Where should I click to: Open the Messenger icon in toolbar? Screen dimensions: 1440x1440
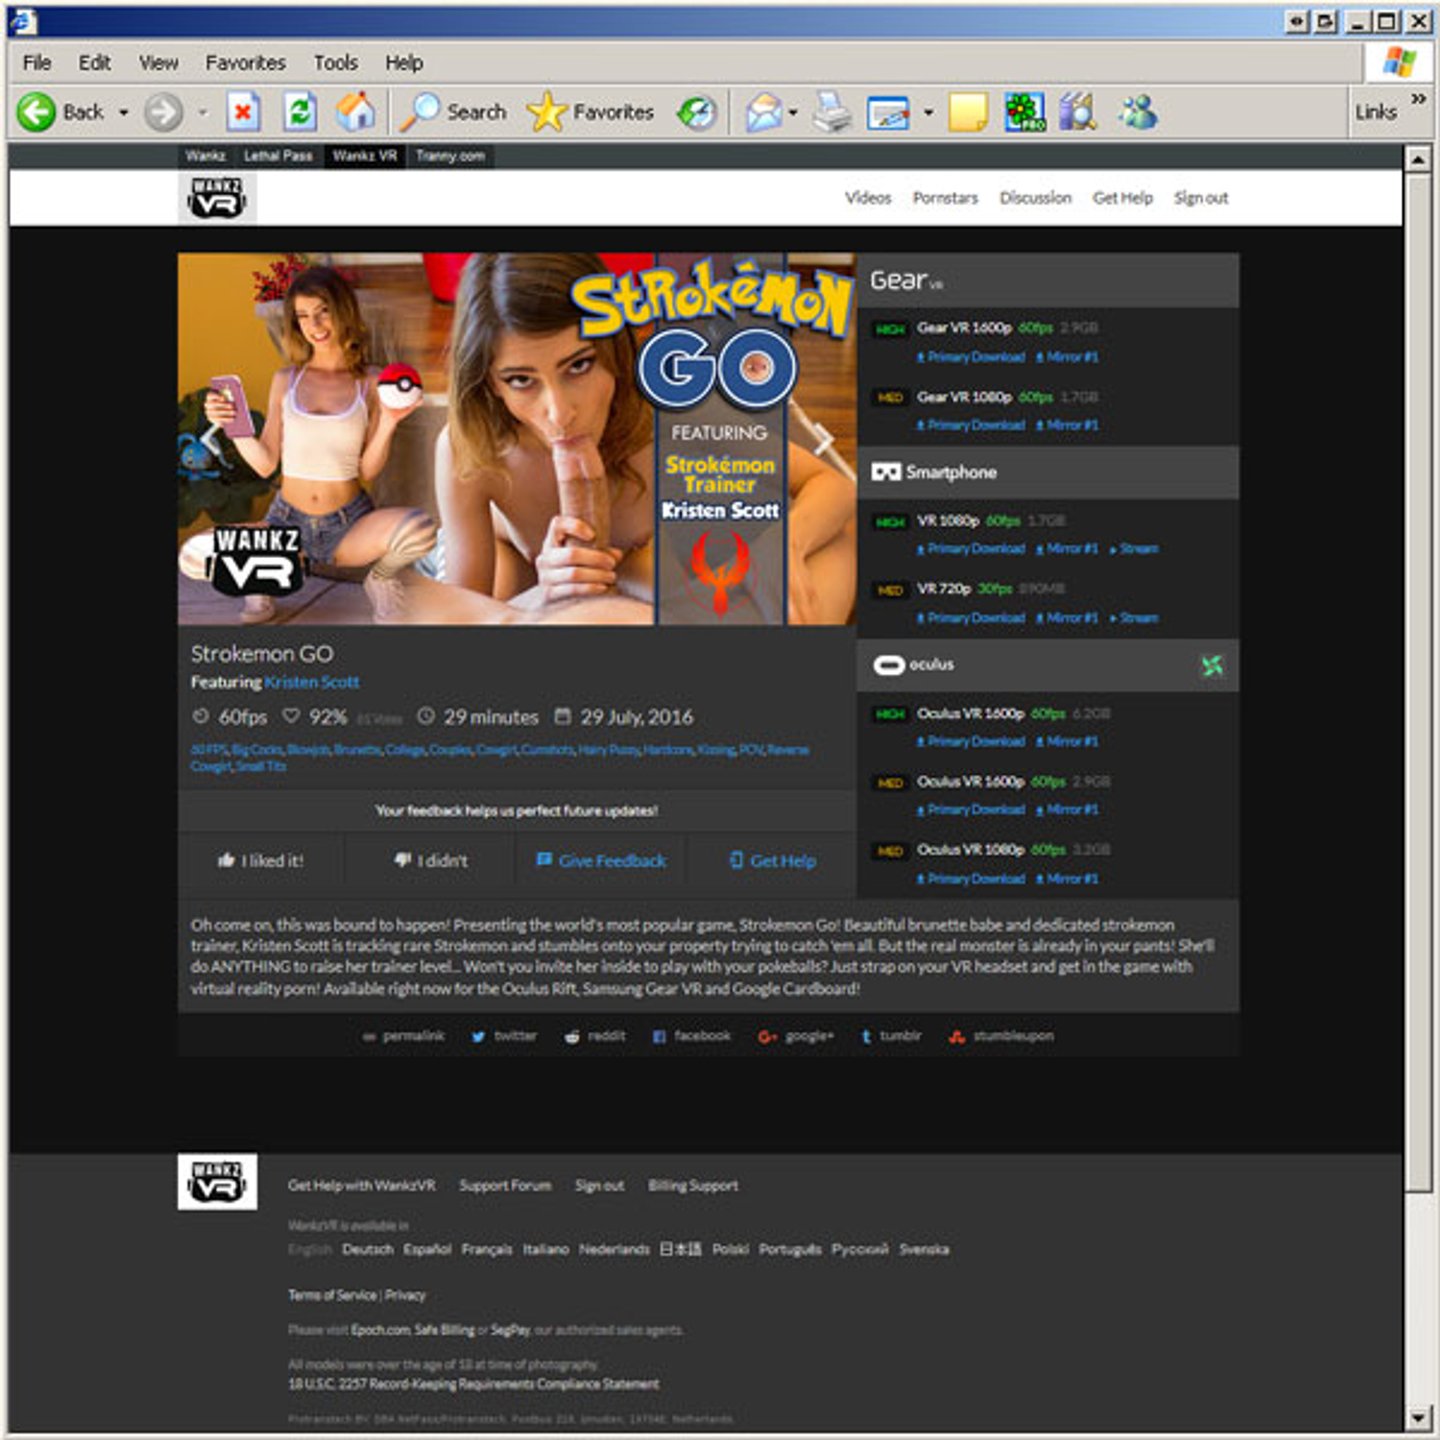click(x=1137, y=112)
